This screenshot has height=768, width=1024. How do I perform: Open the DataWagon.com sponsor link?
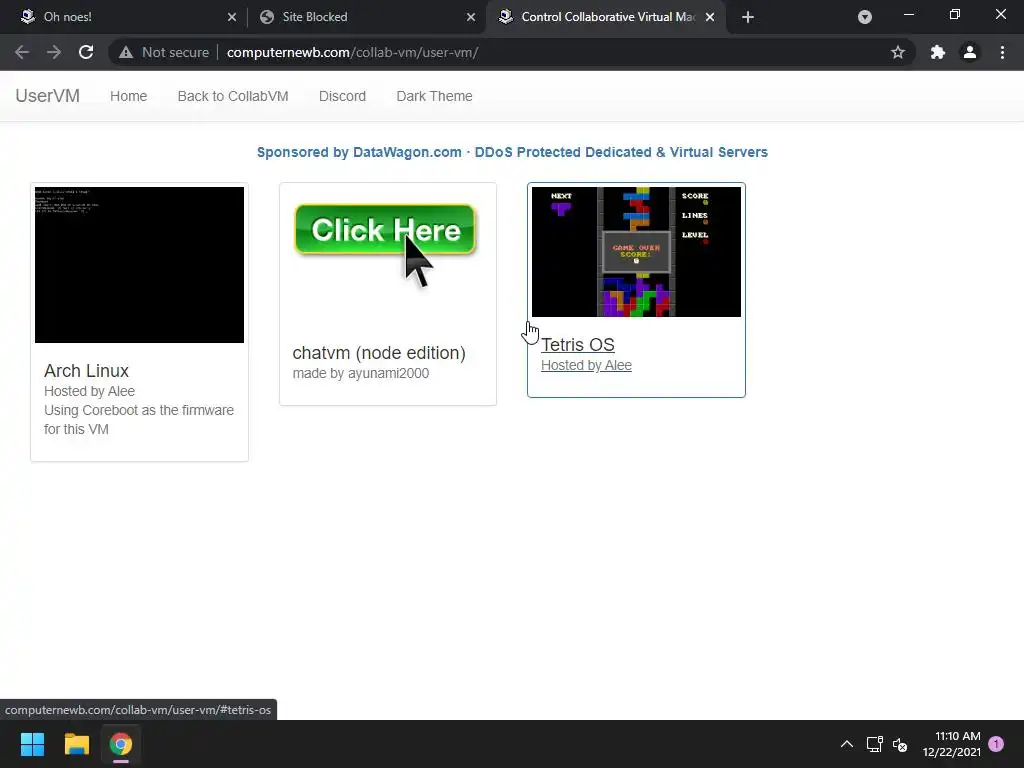(x=512, y=152)
